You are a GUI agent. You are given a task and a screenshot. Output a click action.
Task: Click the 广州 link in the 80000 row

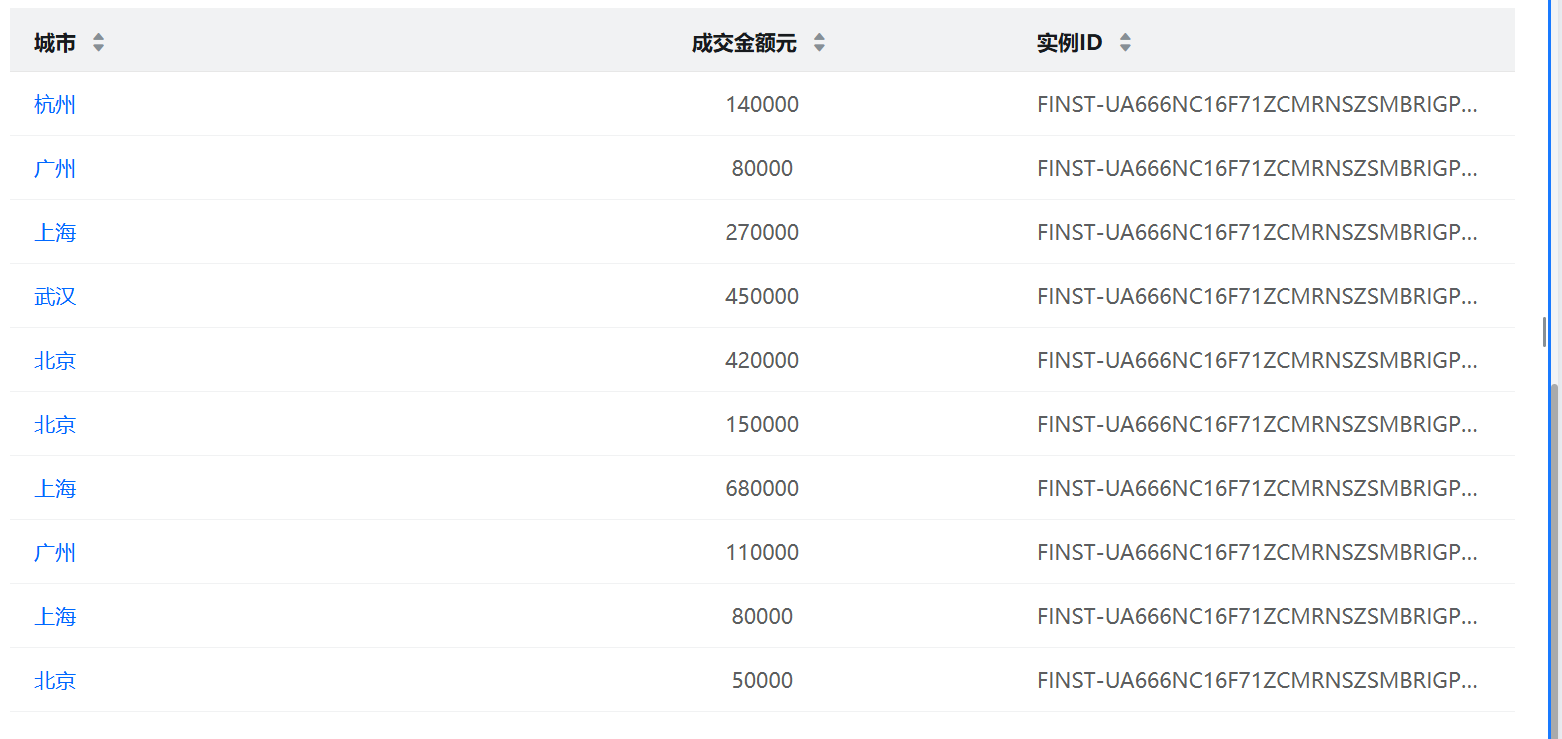55,168
